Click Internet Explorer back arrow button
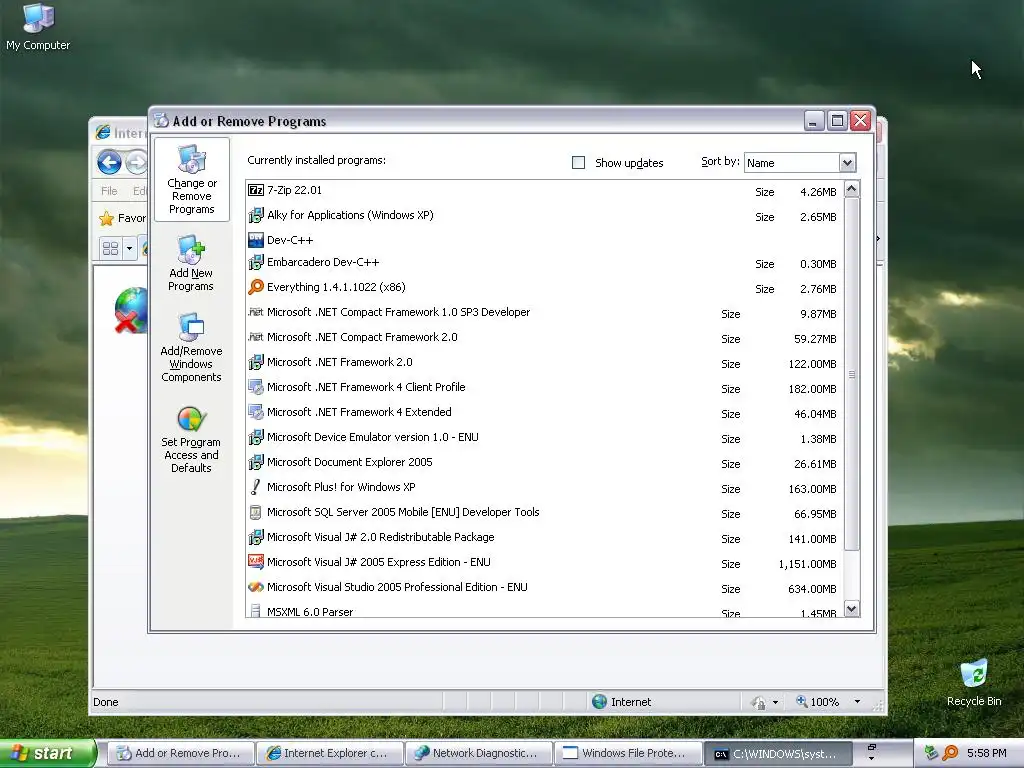Screen dimensions: 1024x768 [109, 162]
